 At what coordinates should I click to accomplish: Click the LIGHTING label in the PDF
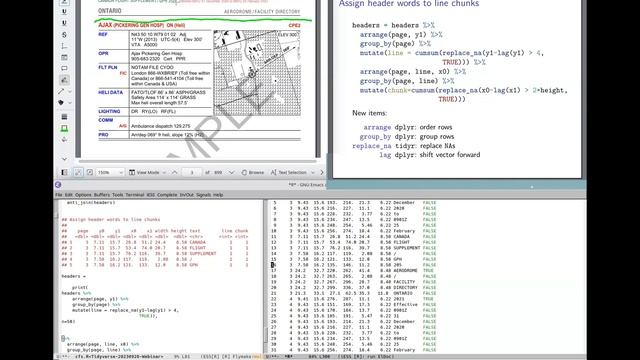[x=109, y=111]
